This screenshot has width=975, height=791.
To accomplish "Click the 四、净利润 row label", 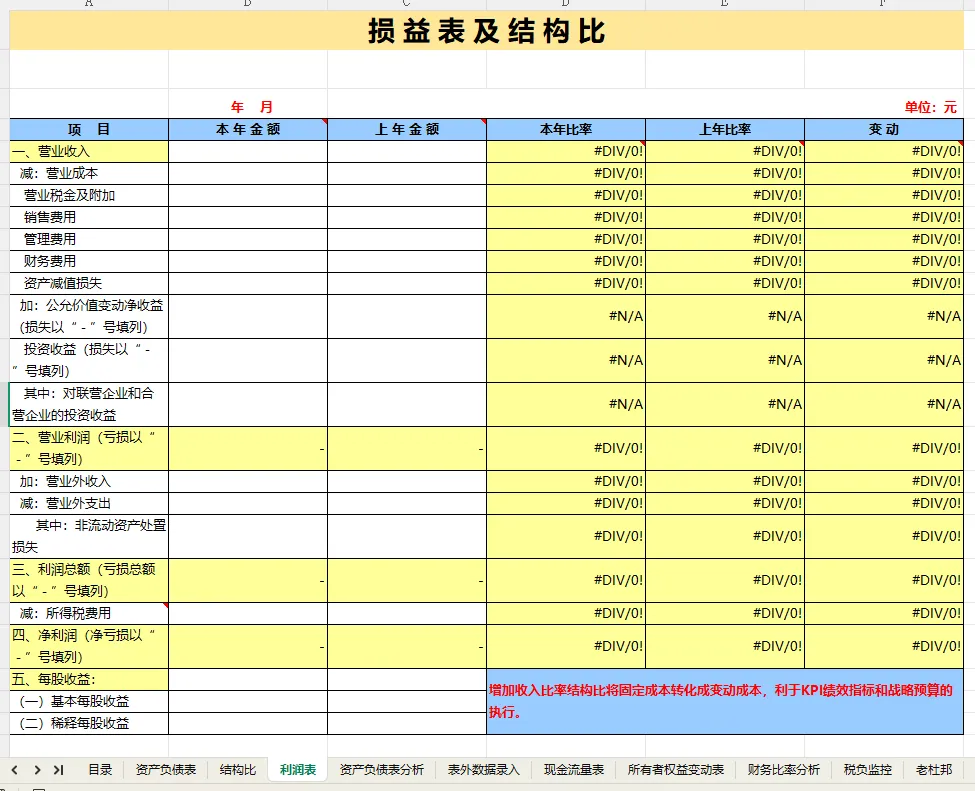I will point(89,646).
